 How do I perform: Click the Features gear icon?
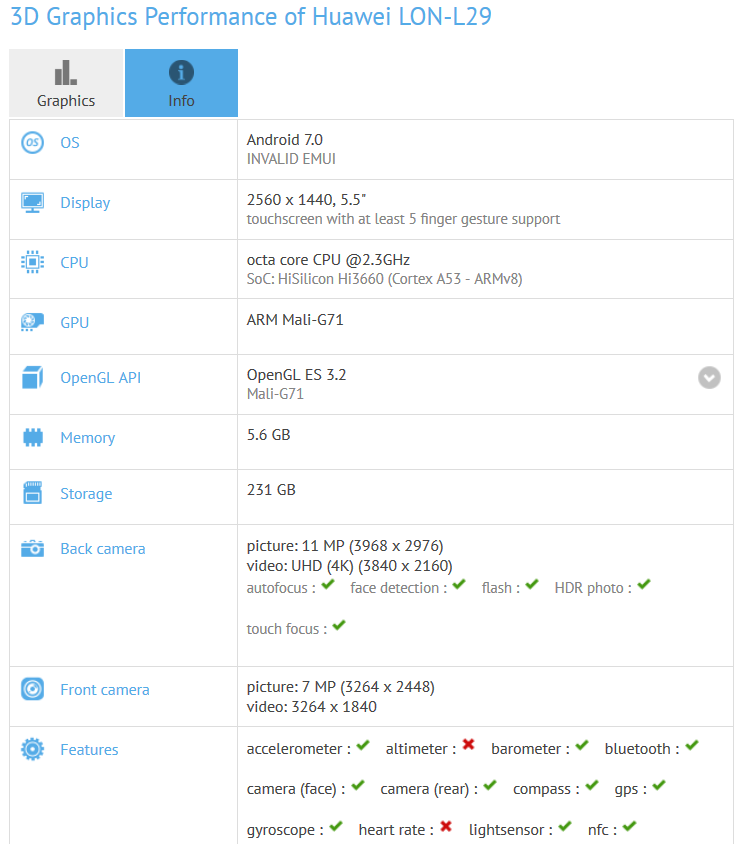pyautogui.click(x=32, y=749)
